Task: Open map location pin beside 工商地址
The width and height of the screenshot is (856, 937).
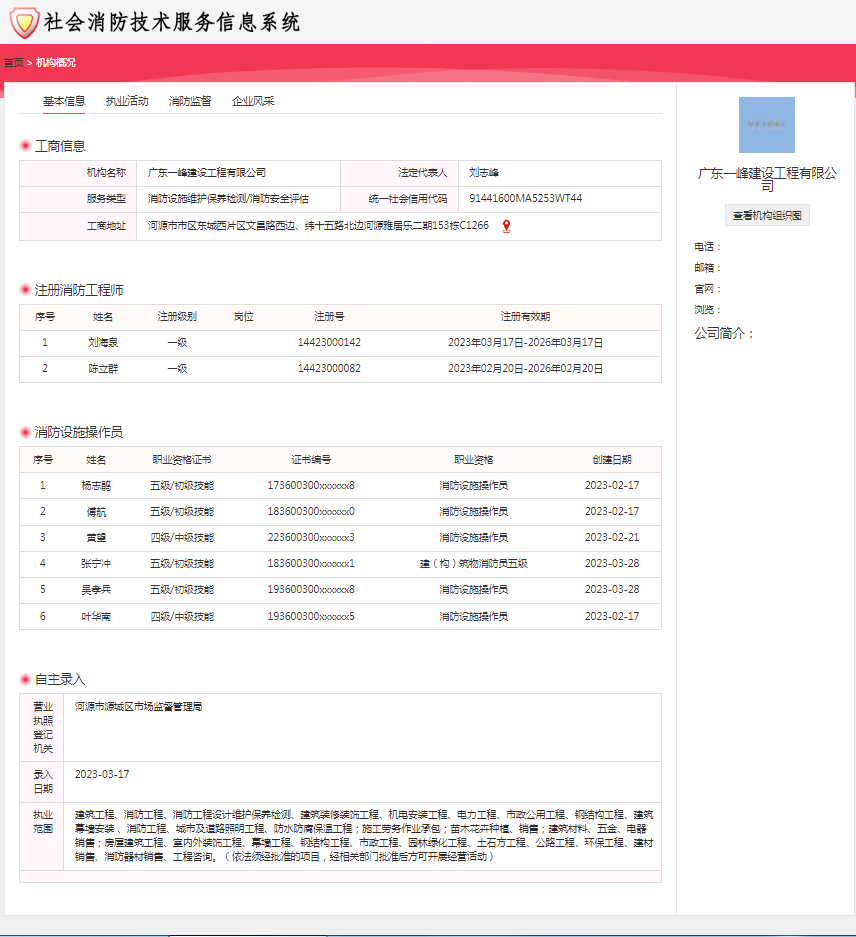Action: point(508,226)
